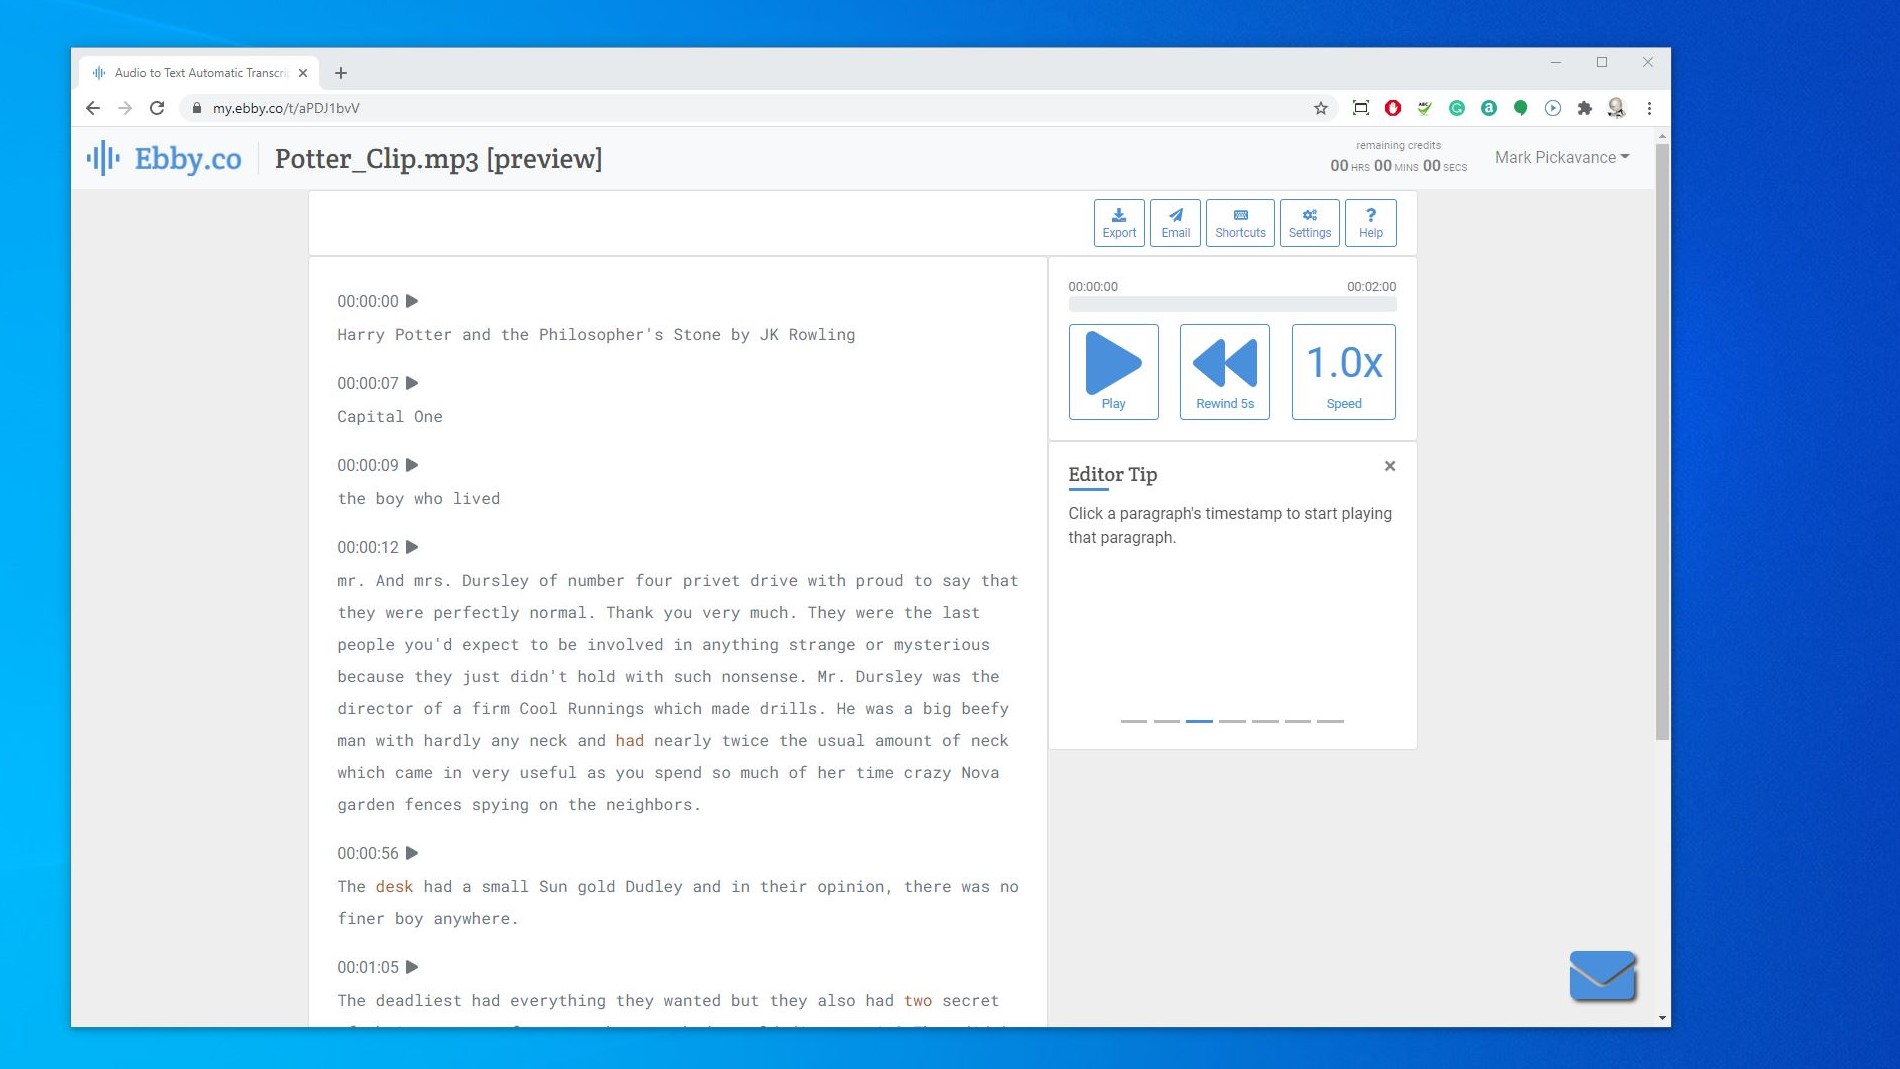This screenshot has height=1069, width=1900.
Task: Click the Export button
Action: coord(1119,222)
